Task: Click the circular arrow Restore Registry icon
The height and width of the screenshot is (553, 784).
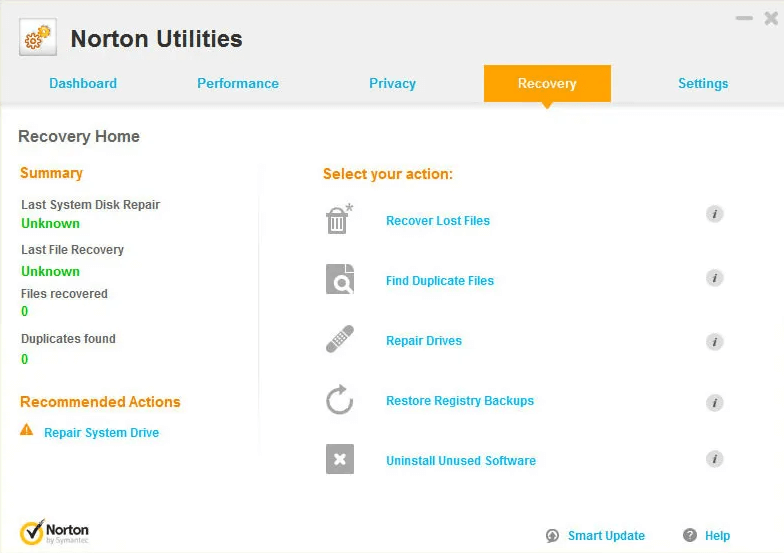Action: (x=340, y=401)
